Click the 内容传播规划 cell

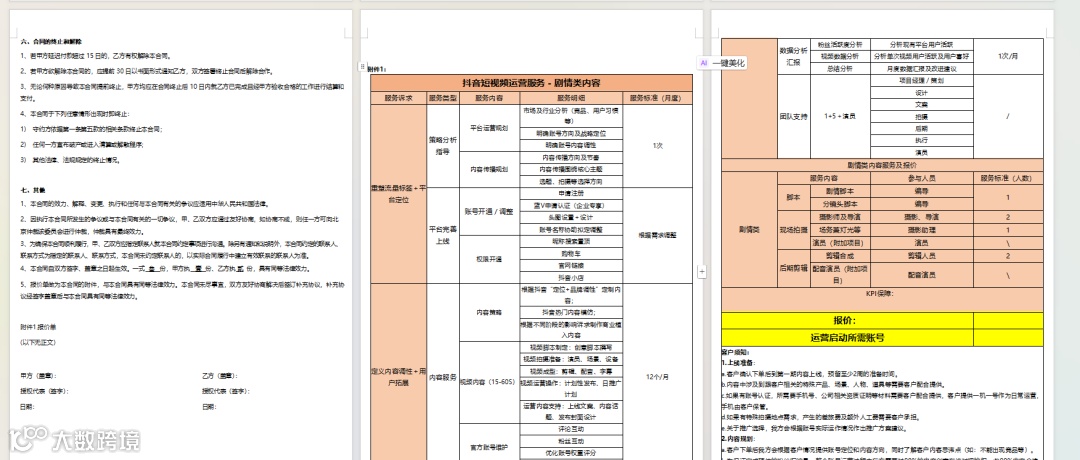click(x=488, y=169)
